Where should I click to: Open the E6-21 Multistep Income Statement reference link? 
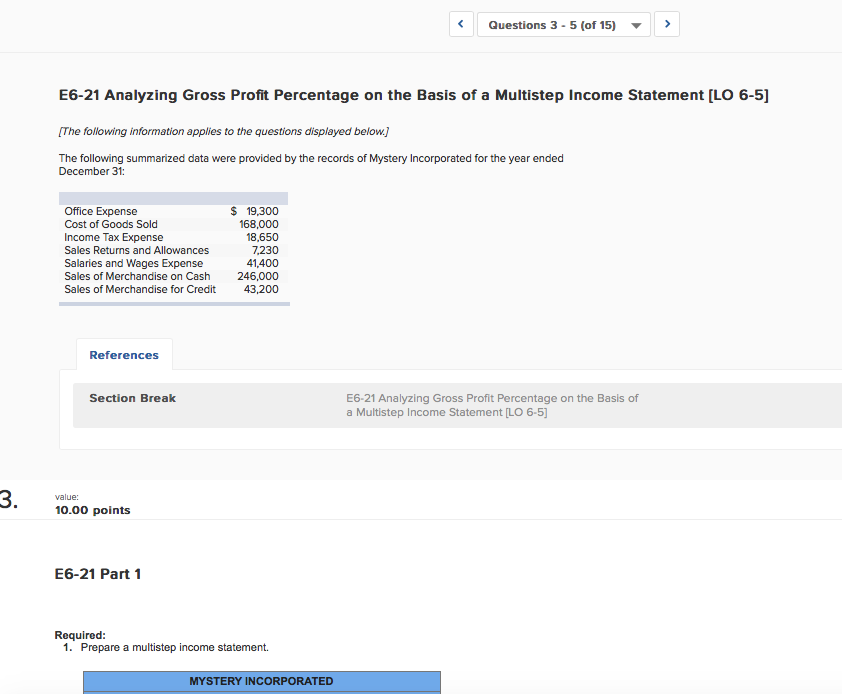[492, 405]
